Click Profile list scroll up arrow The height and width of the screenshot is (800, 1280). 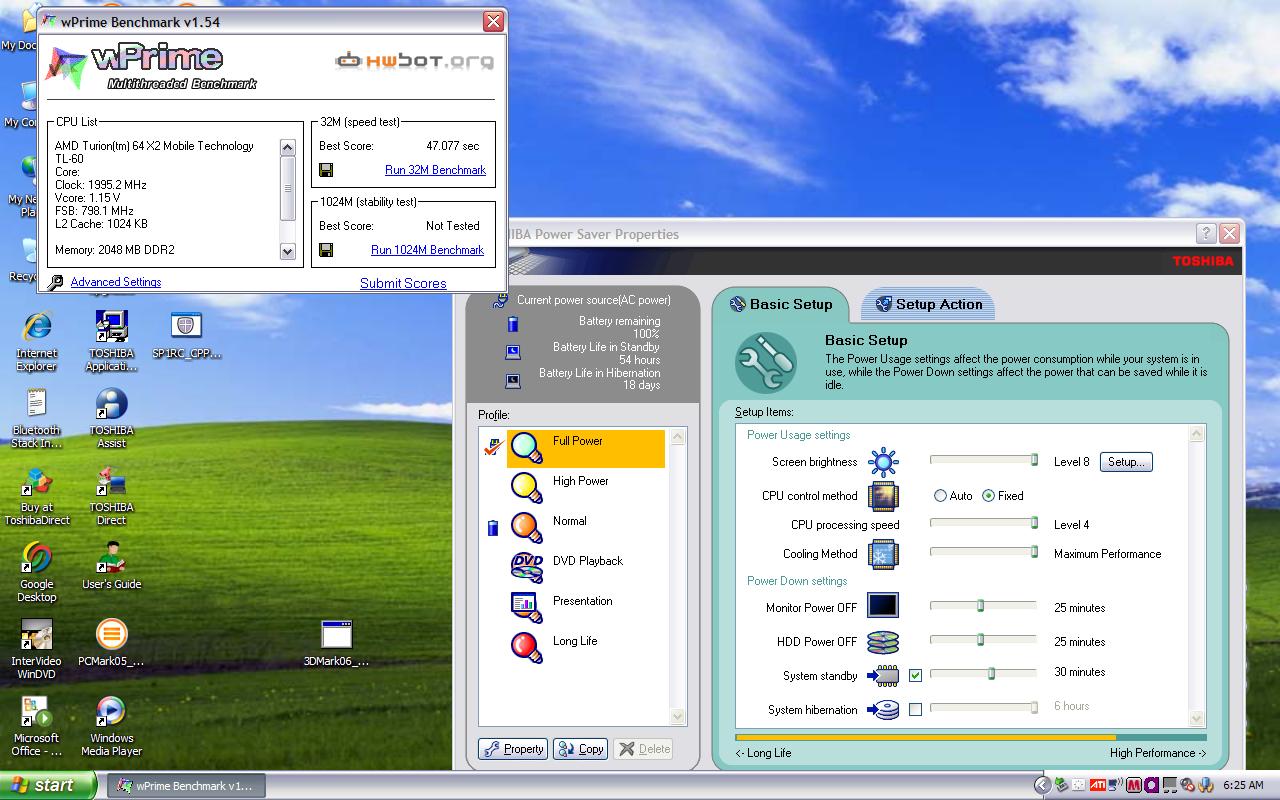677,437
